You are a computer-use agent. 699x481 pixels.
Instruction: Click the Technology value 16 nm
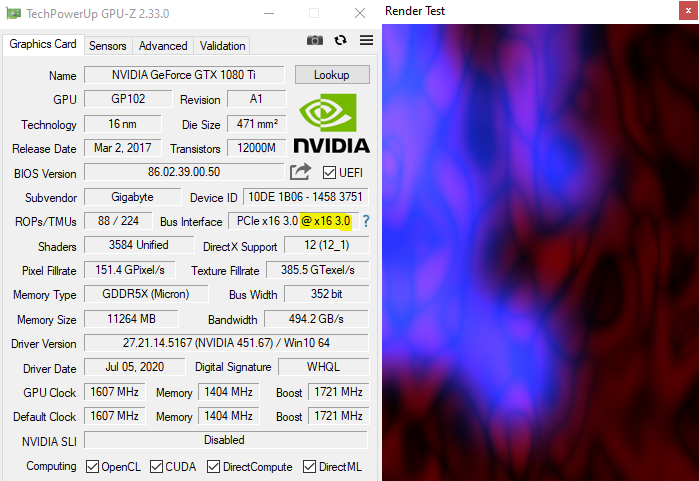pyautogui.click(x=123, y=123)
